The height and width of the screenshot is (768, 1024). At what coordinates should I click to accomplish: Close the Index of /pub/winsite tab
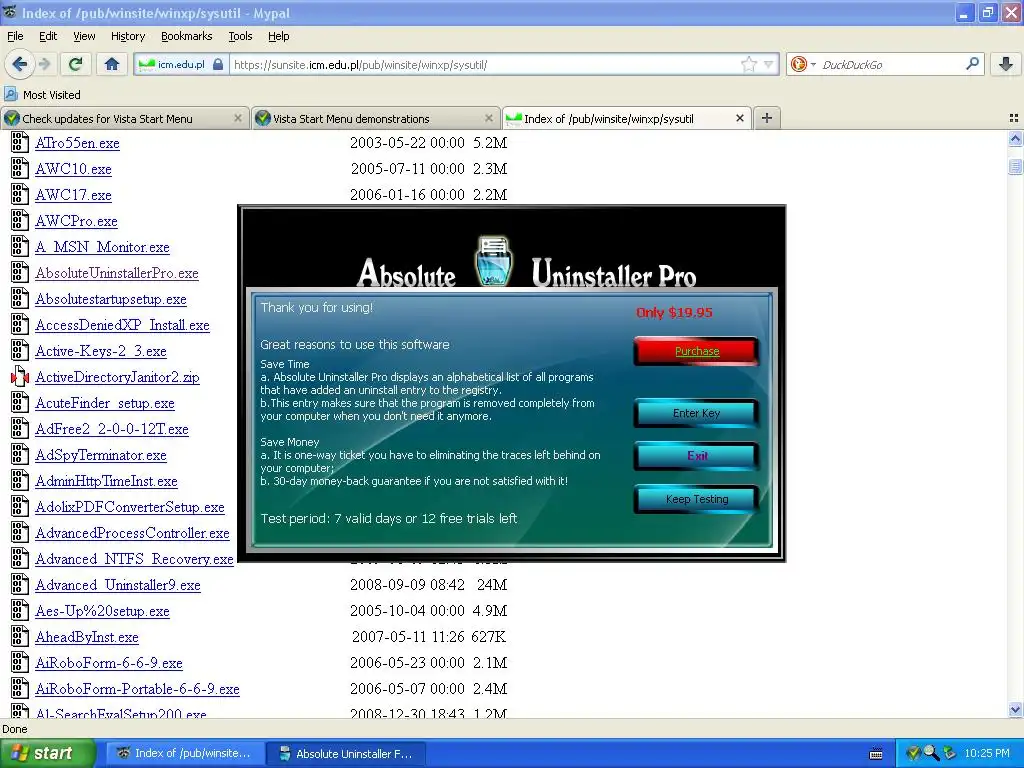coord(739,118)
